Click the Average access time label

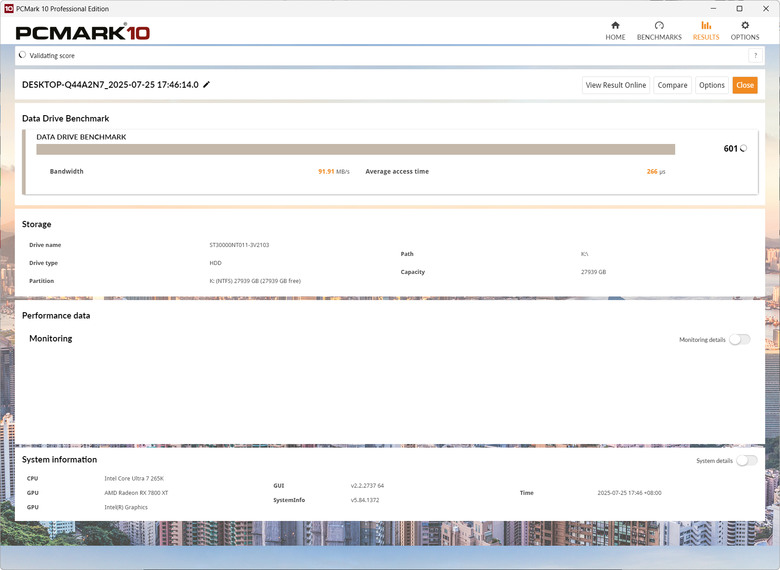click(x=397, y=172)
